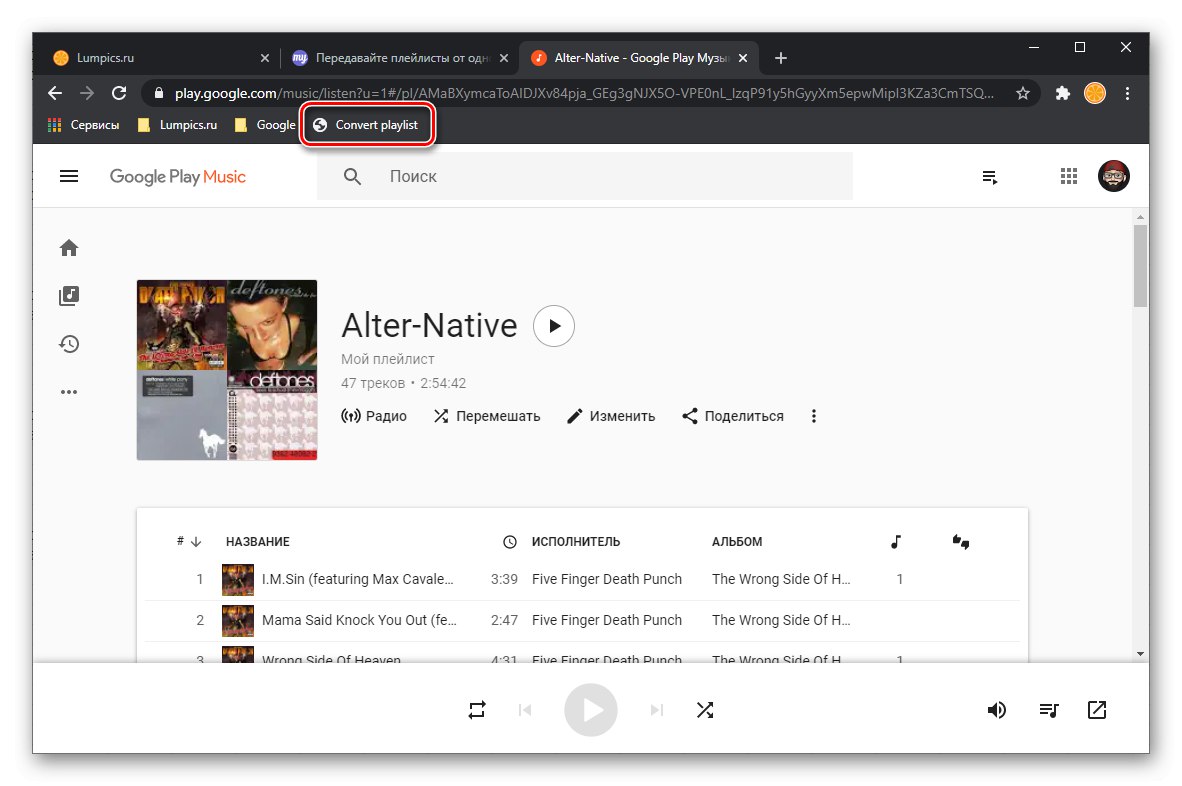Go forward in browser history
The width and height of the screenshot is (1182, 786).
[x=87, y=93]
